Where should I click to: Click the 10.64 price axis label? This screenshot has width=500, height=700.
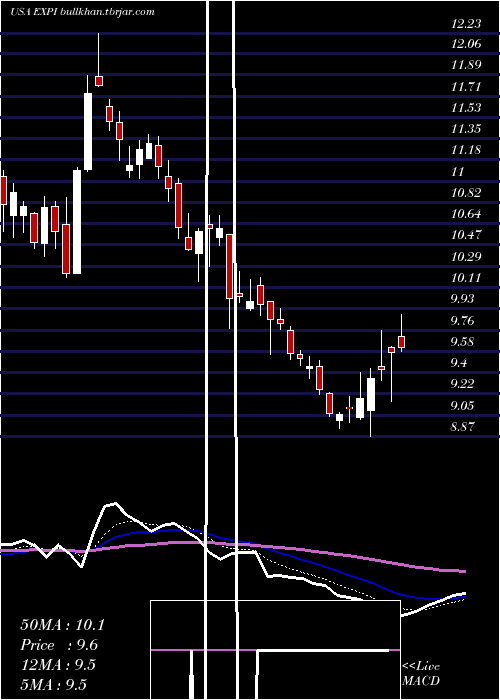coord(466,214)
